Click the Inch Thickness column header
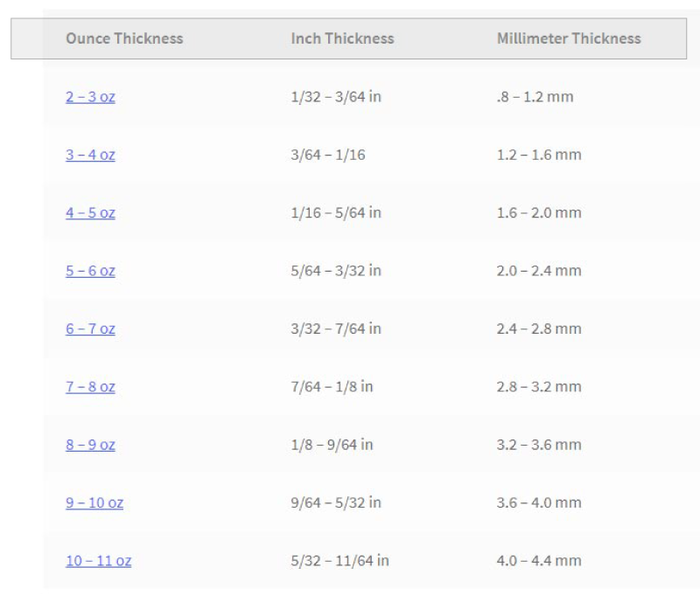700x602 pixels. [x=342, y=39]
